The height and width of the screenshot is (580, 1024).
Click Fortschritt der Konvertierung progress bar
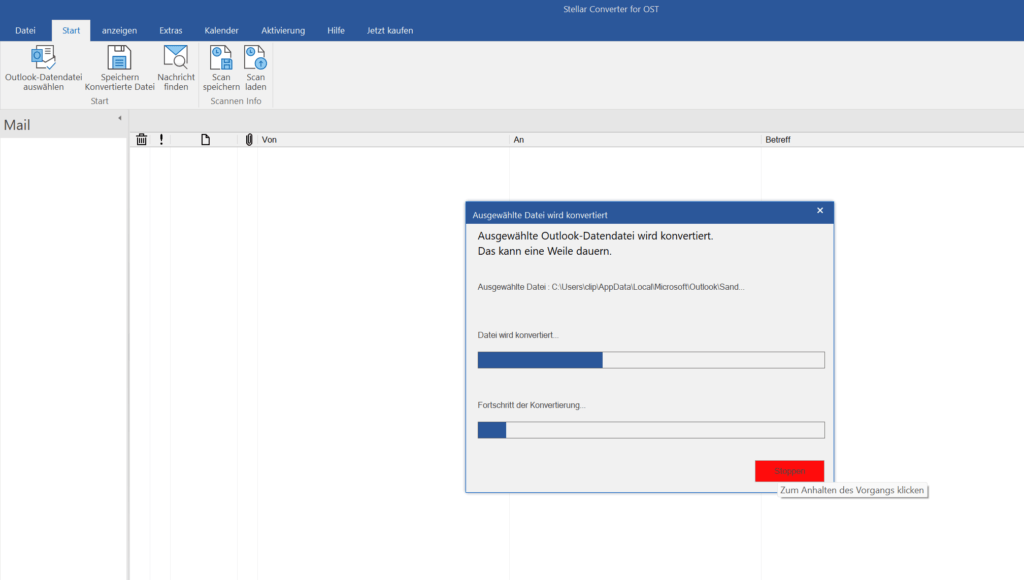pos(651,430)
